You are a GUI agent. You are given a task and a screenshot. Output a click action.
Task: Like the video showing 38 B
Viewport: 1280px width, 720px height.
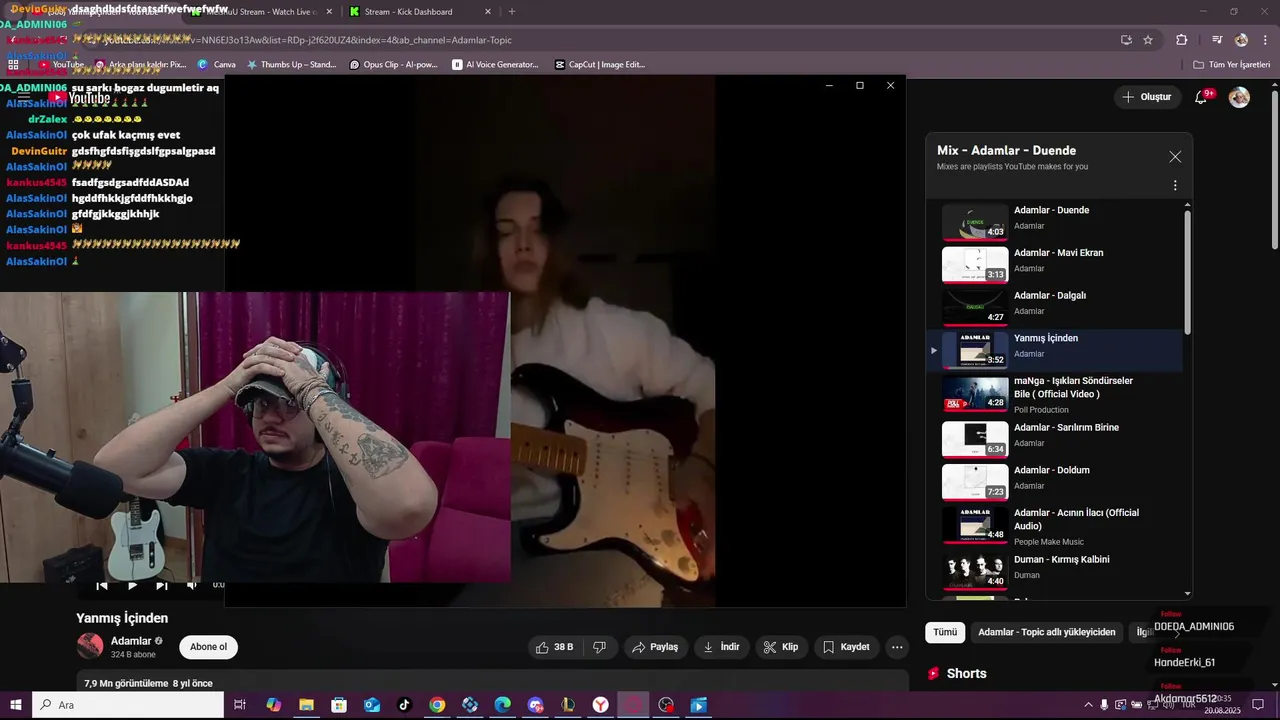[x=554, y=647]
